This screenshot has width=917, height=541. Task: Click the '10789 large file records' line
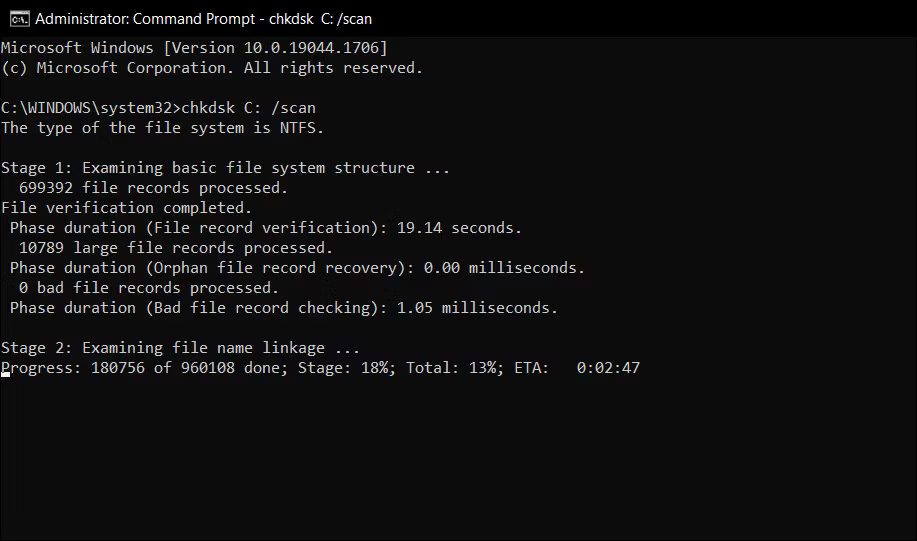175,248
